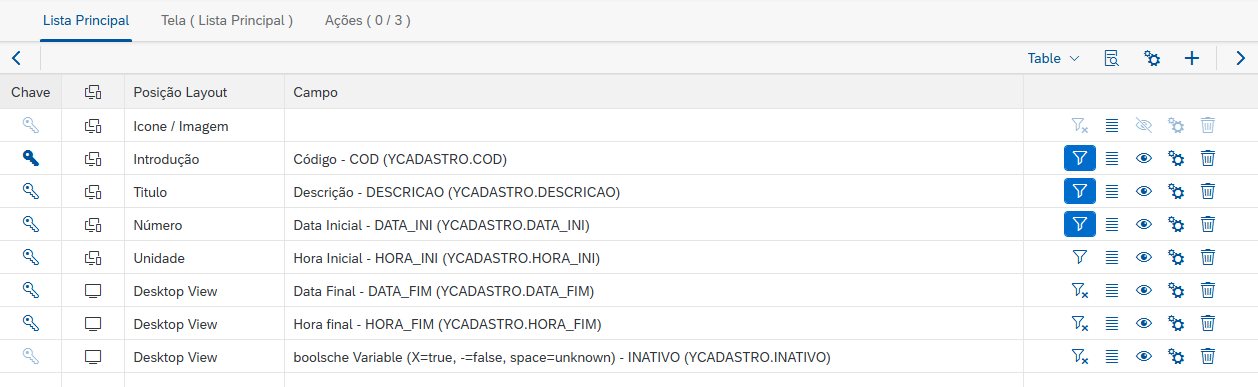
Task: Enable filter for INATIVO row
Action: (1080, 356)
